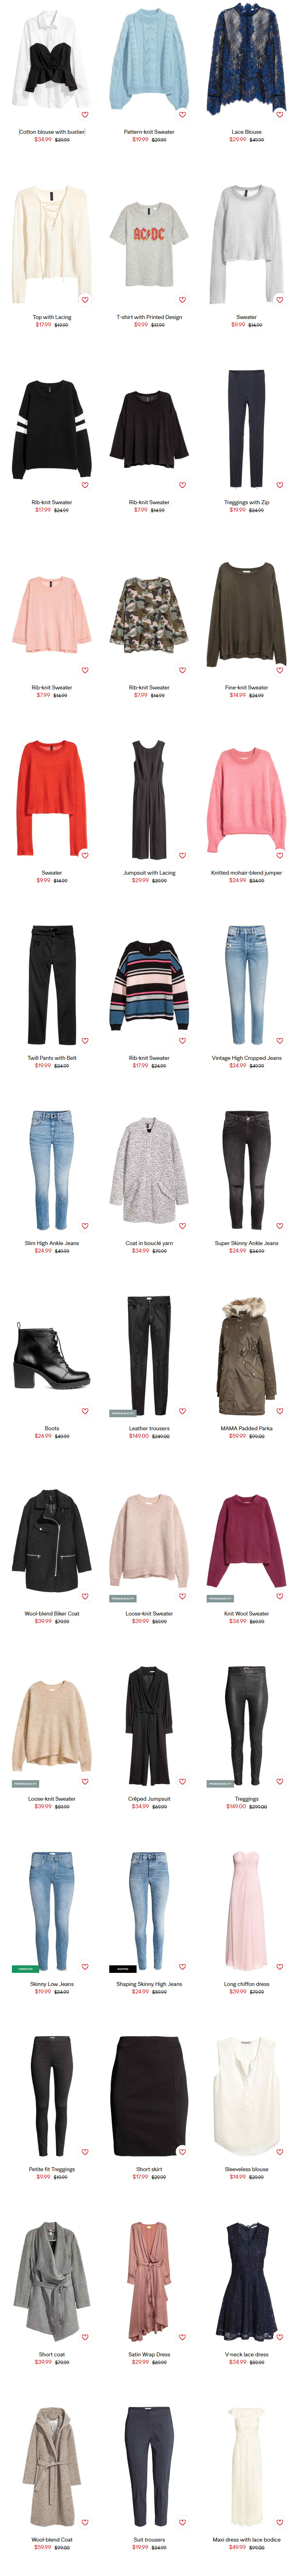Open Coat in bouclé yarn title

[x=149, y=1243]
